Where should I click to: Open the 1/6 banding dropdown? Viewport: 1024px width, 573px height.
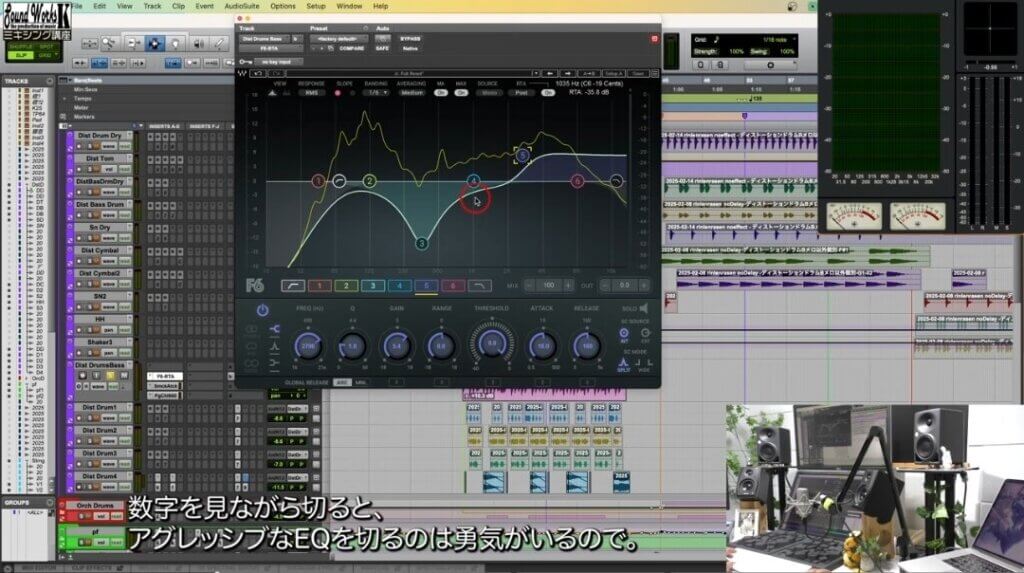377,93
